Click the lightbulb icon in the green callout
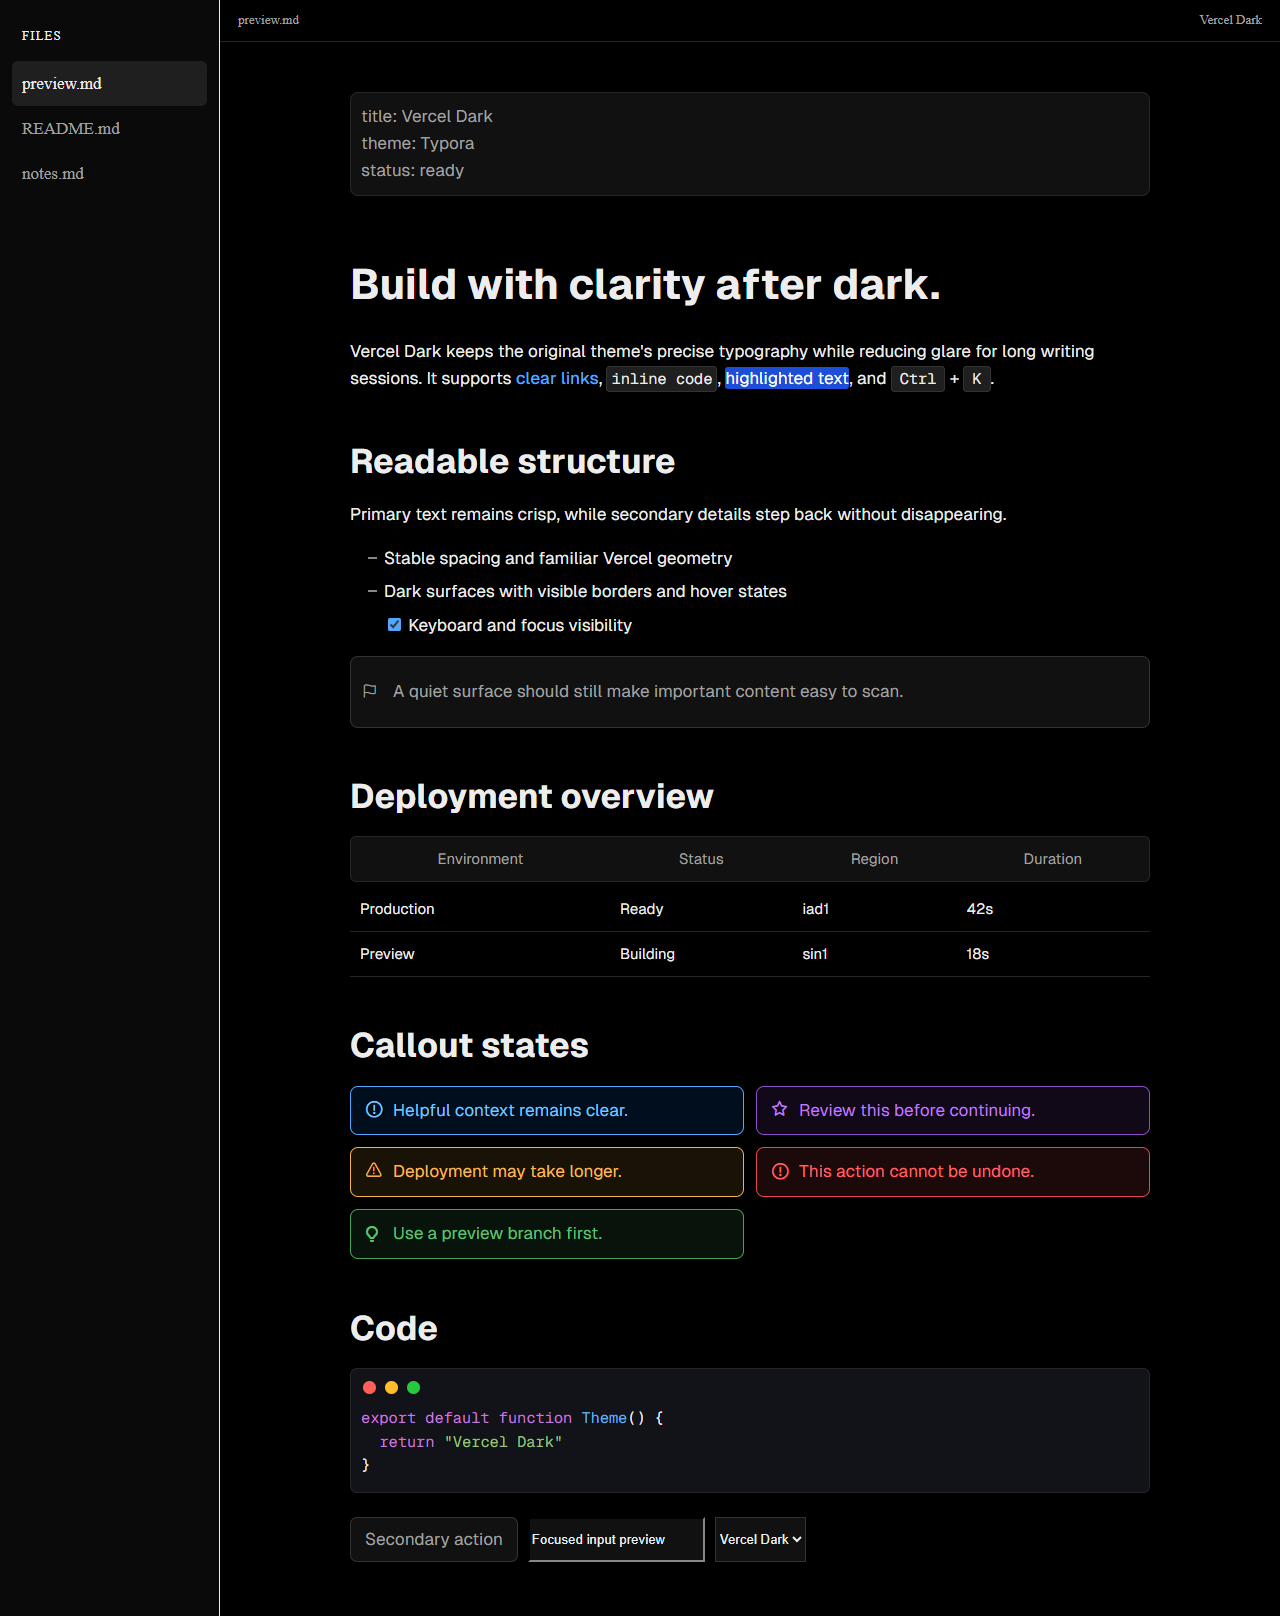 pyautogui.click(x=372, y=1234)
